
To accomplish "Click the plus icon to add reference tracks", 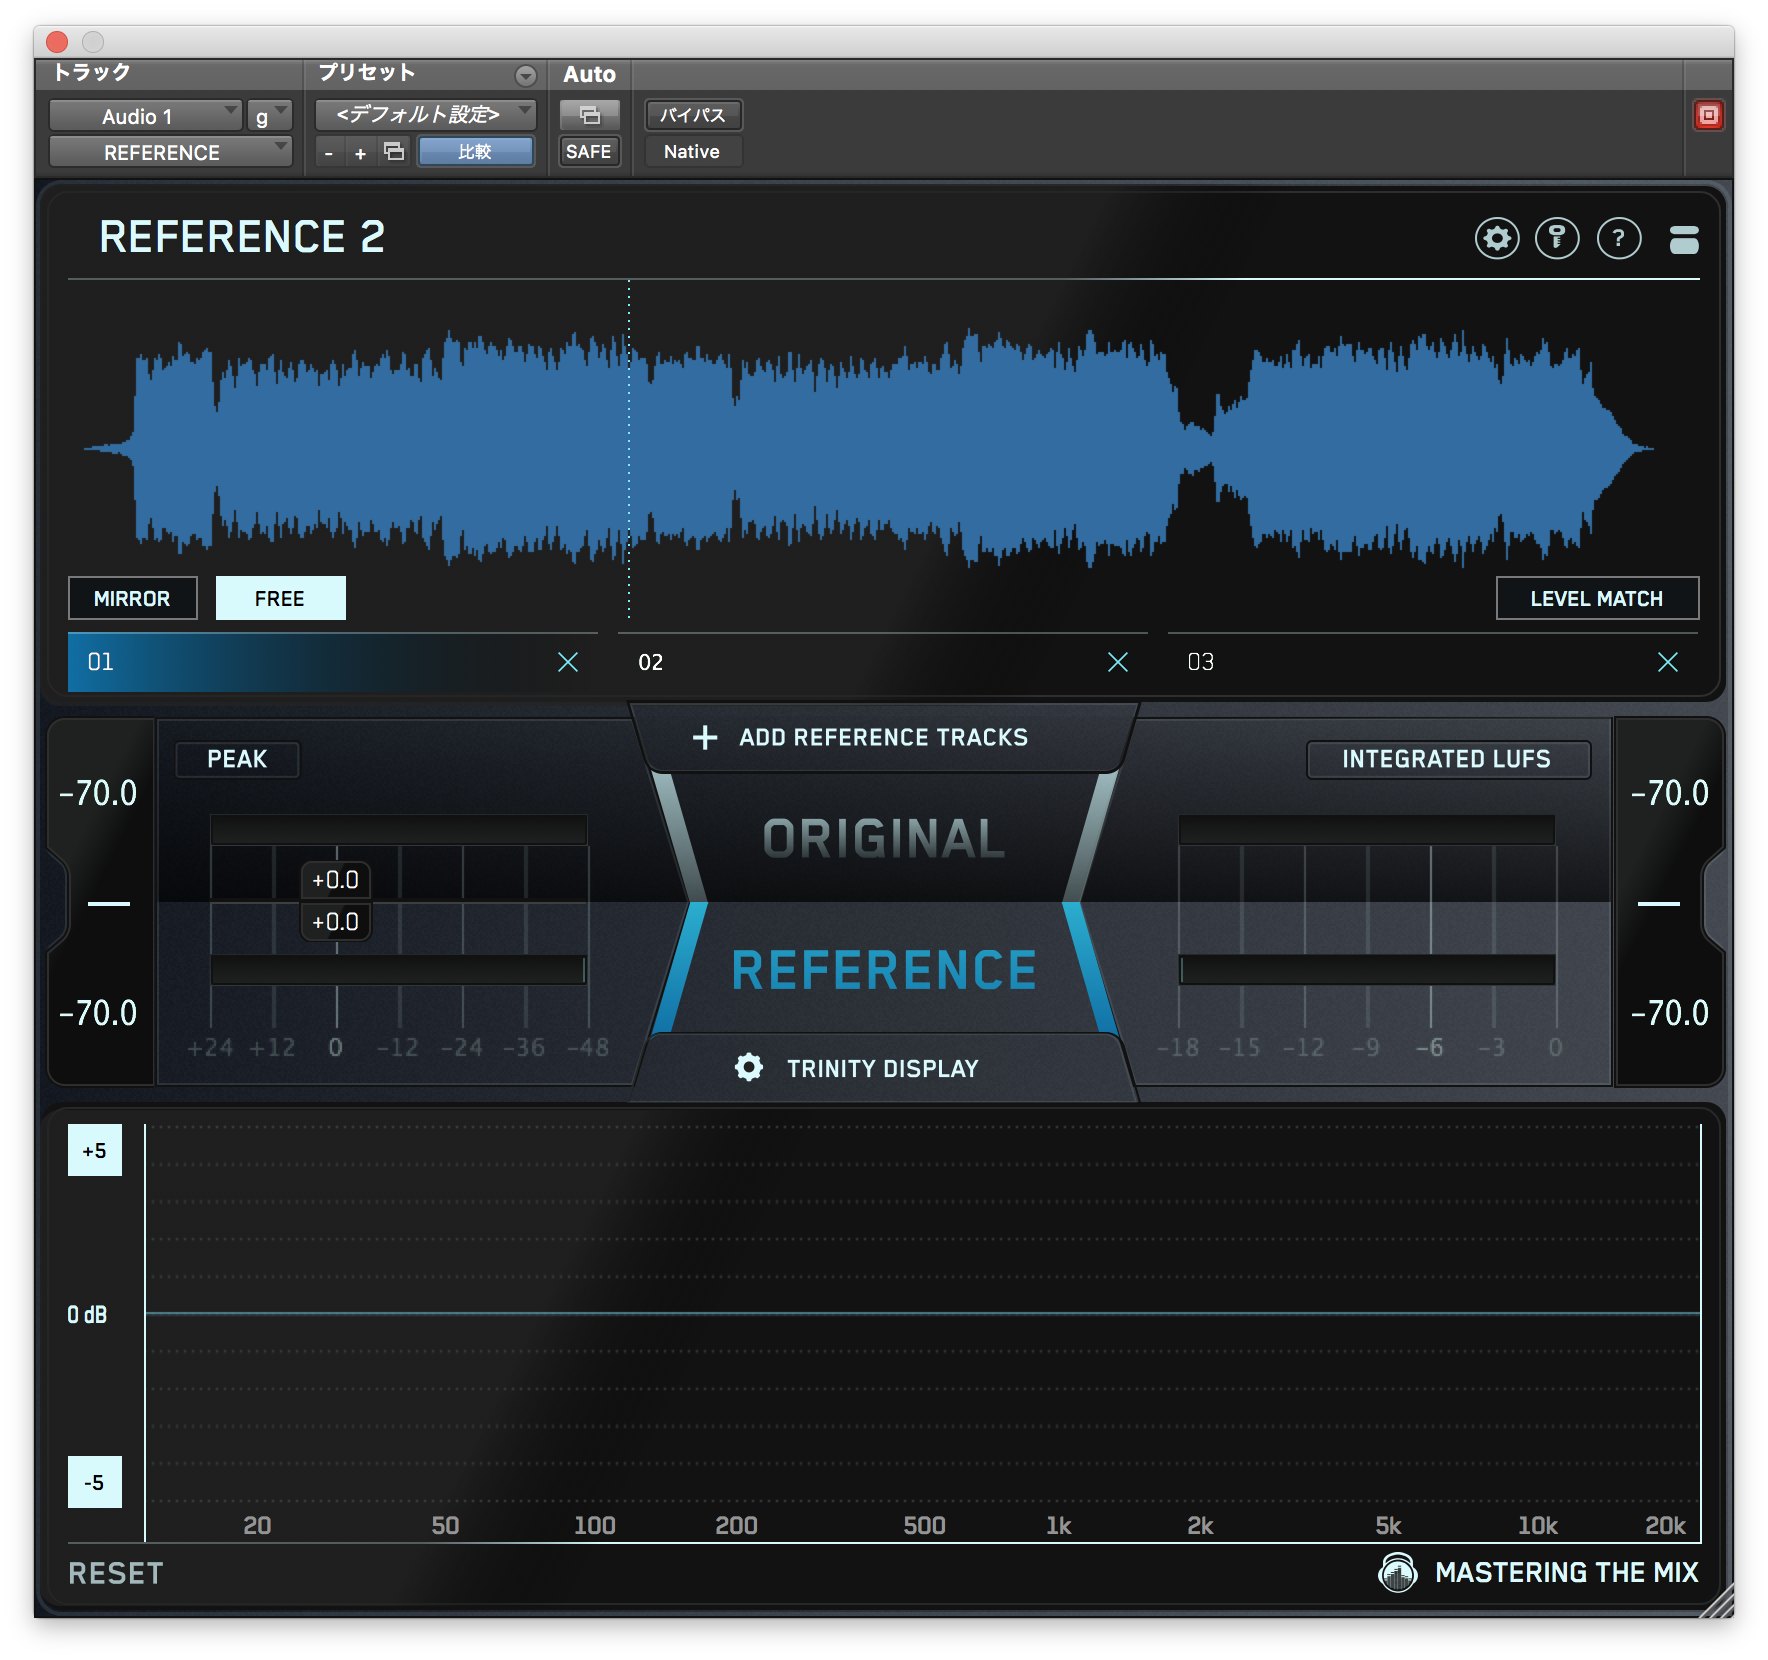I will [x=705, y=737].
